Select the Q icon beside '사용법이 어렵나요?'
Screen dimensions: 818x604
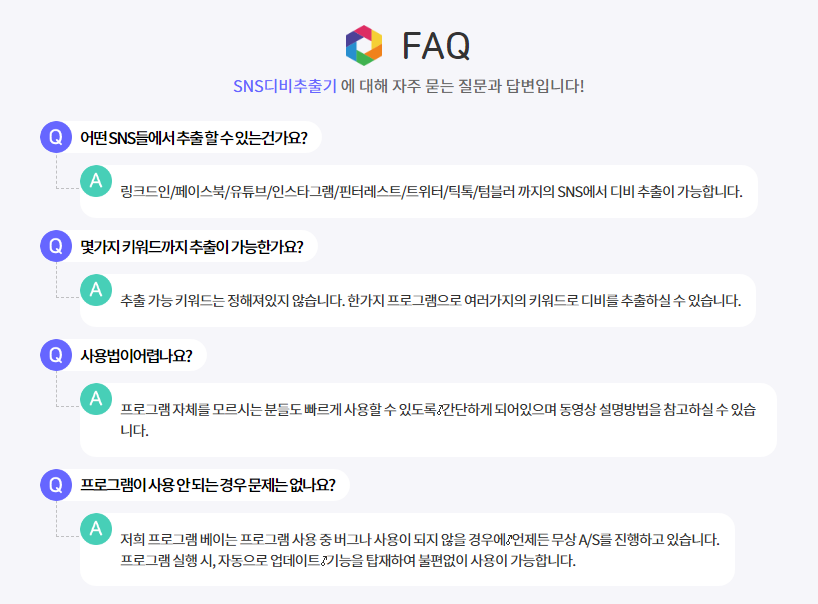tap(55, 354)
